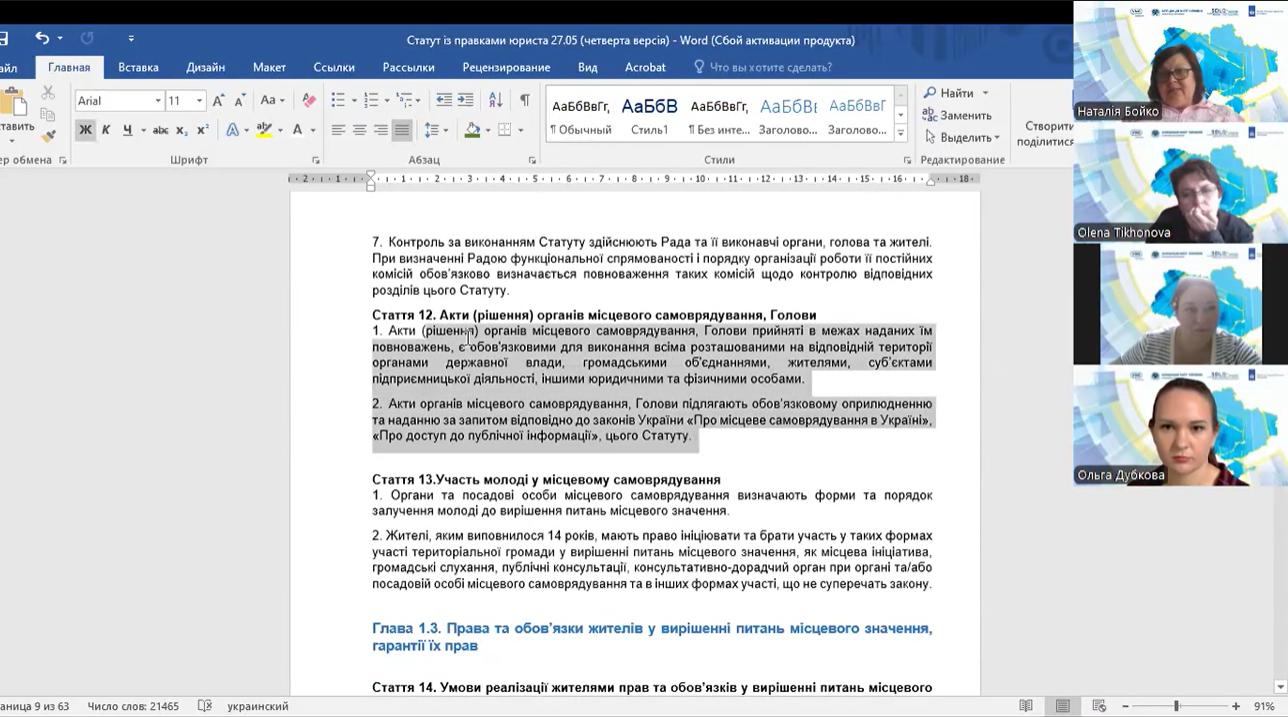
Task: Click the Undo arrow in the title bar
Action: click(x=42, y=38)
